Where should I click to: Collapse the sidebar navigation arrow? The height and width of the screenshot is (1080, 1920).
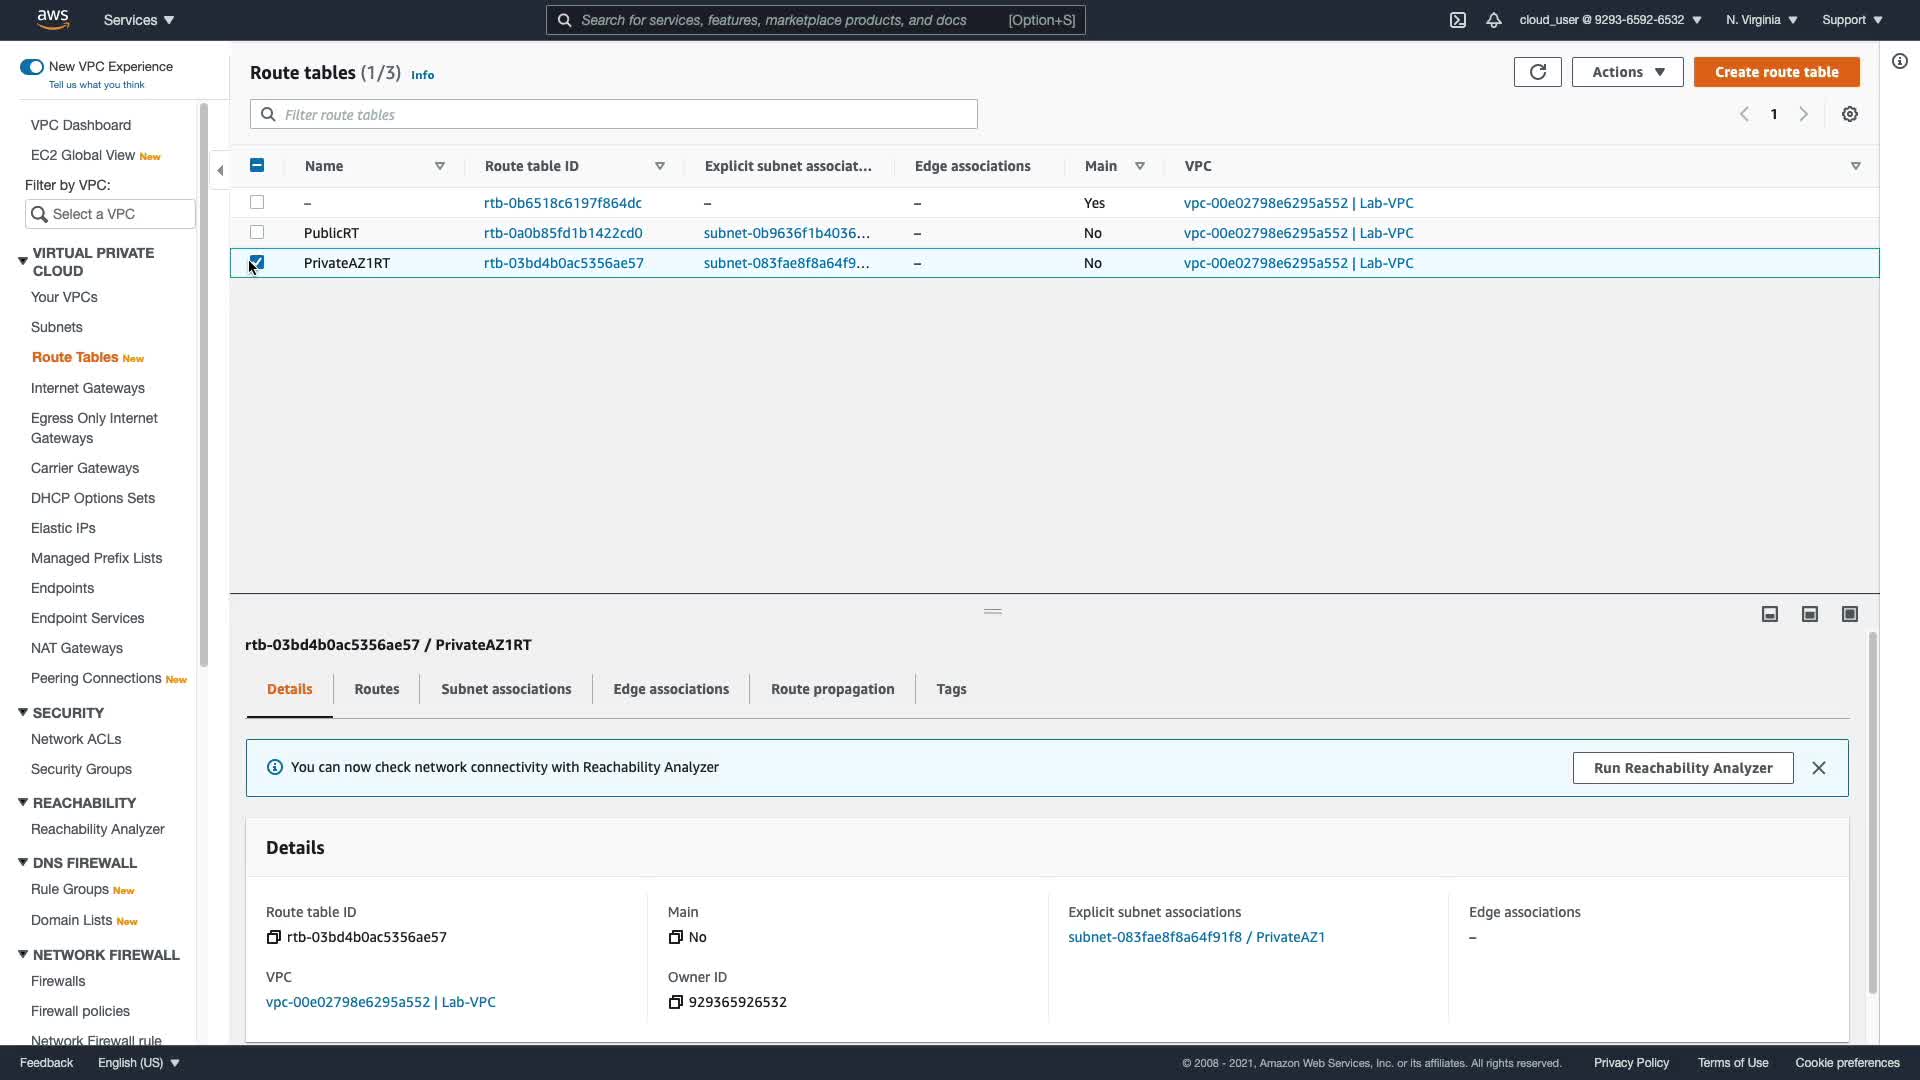pos(220,170)
